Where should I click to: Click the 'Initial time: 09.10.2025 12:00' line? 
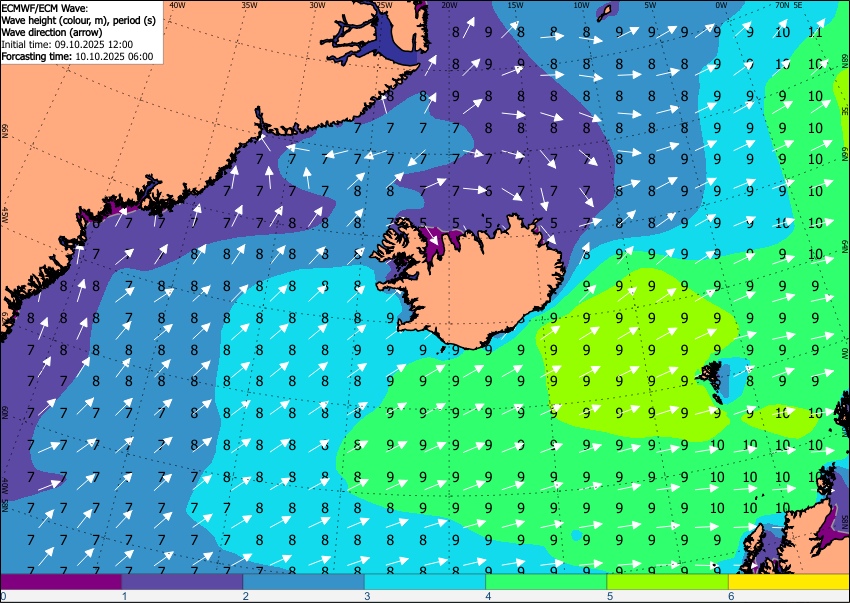pyautogui.click(x=67, y=44)
